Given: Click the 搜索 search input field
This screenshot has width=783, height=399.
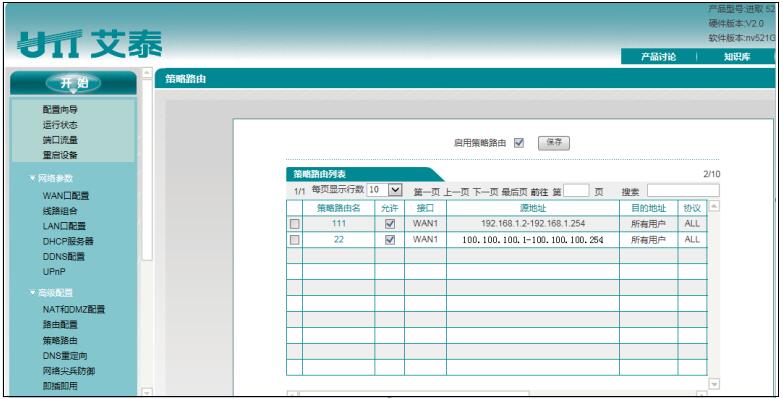Looking at the screenshot, I should pos(683,190).
